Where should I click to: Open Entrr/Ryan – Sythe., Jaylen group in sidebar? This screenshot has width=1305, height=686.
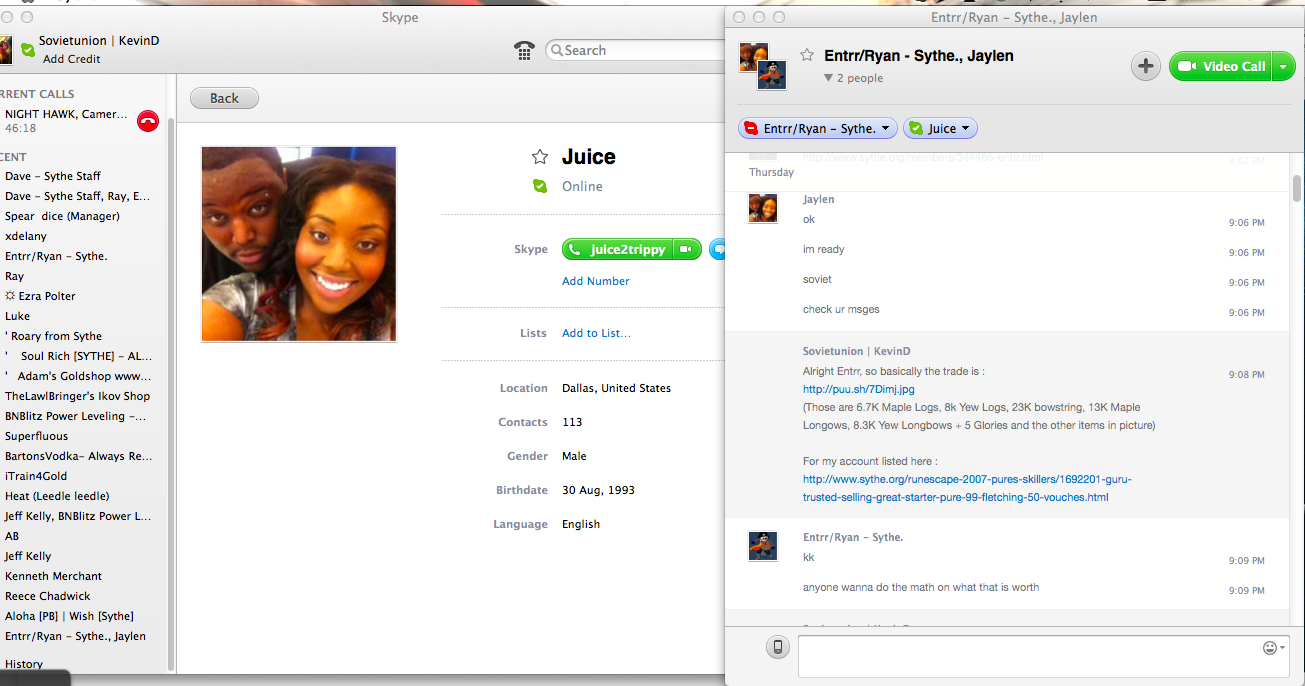click(x=75, y=636)
